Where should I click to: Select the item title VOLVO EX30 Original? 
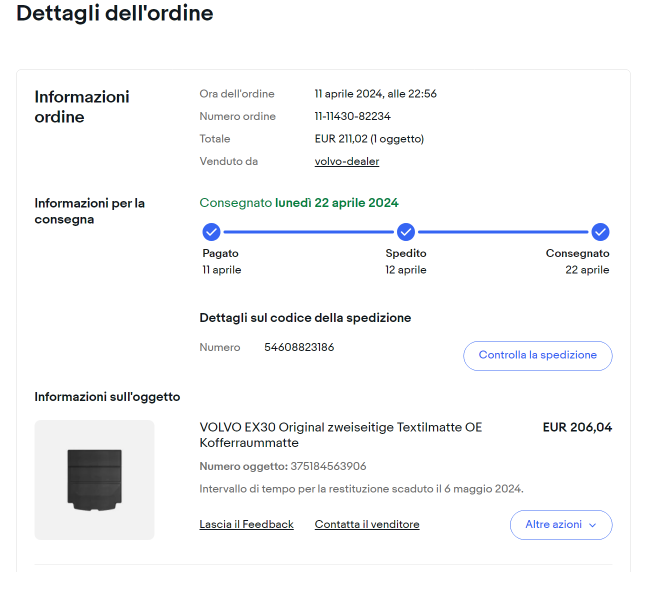click(x=340, y=435)
